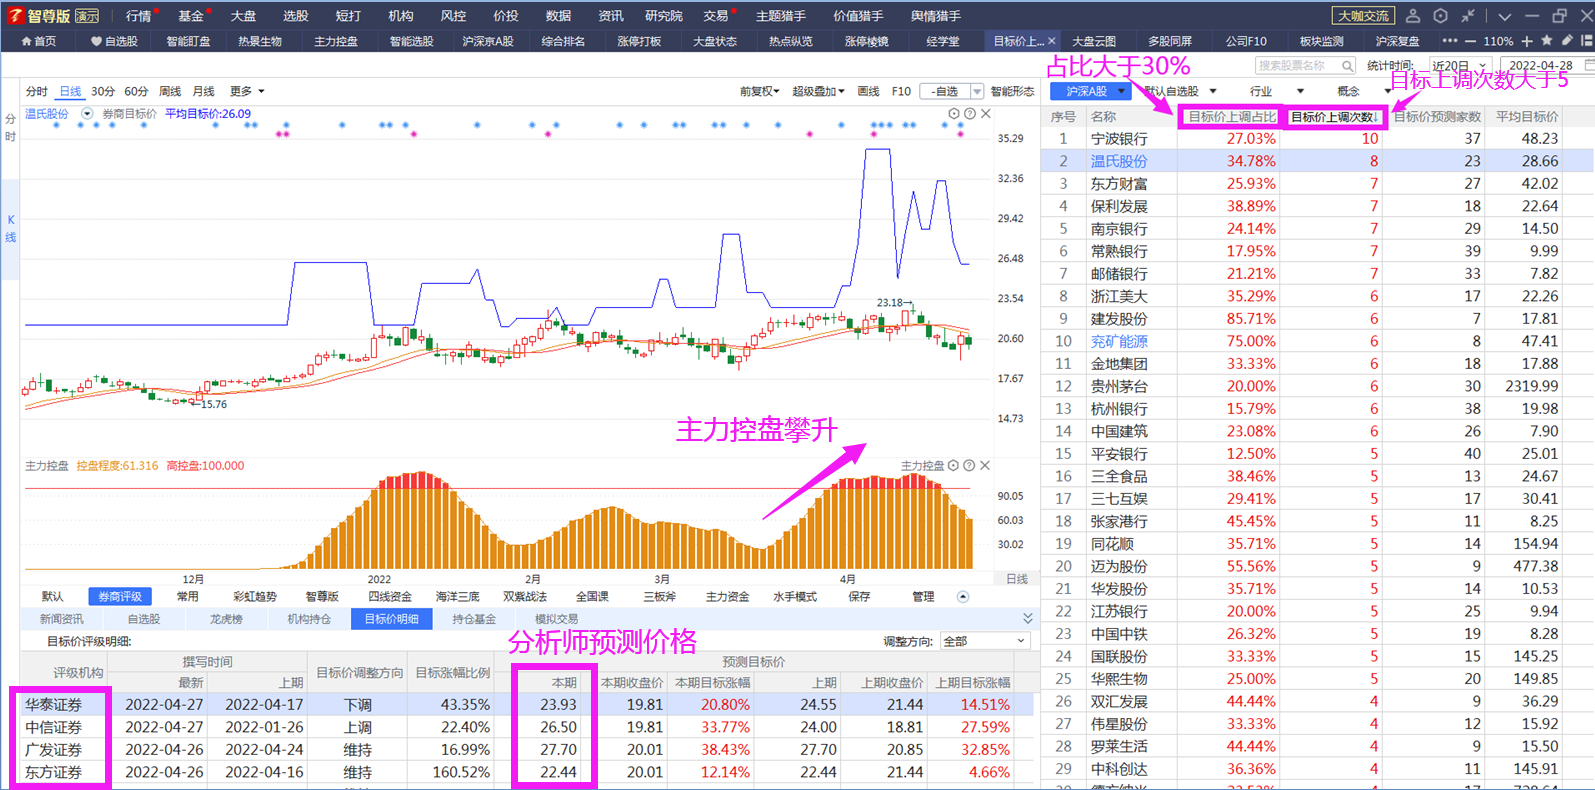Switch to 月线 chart period
This screenshot has height=790, width=1595.
pyautogui.click(x=203, y=91)
